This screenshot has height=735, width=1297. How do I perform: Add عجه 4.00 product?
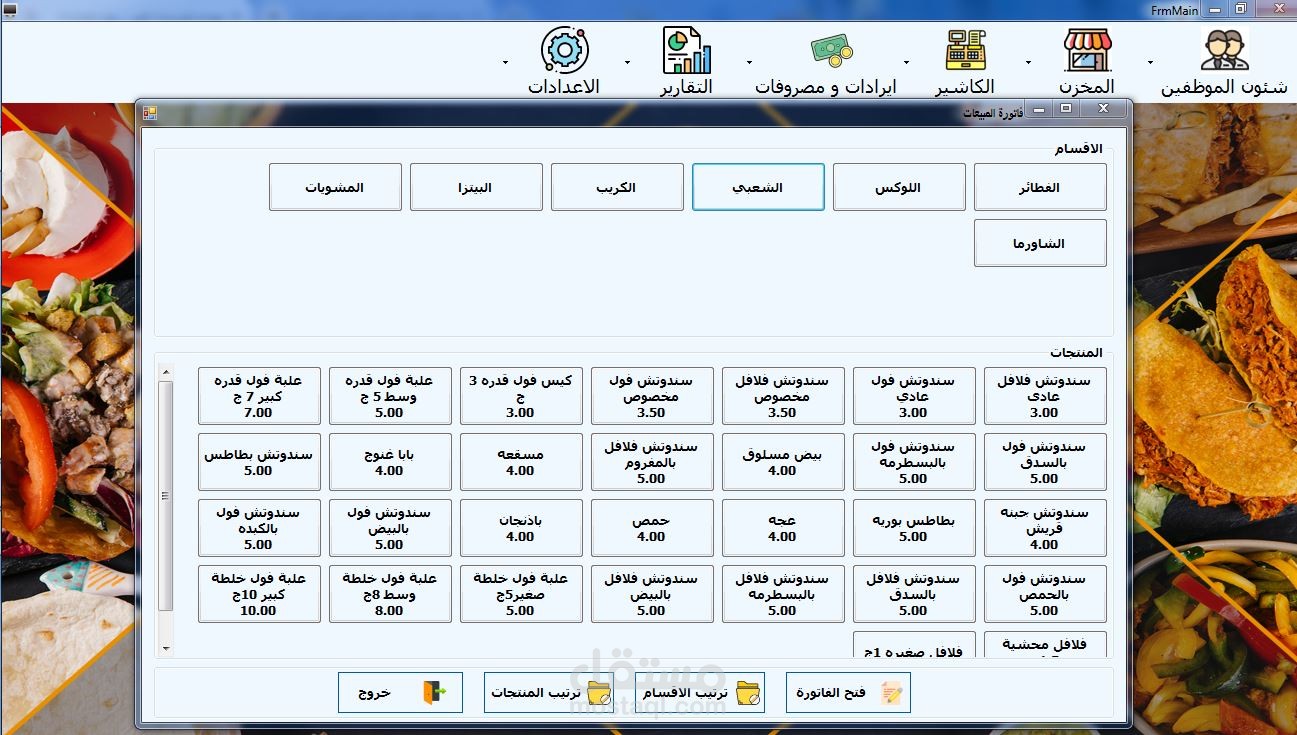pos(783,528)
